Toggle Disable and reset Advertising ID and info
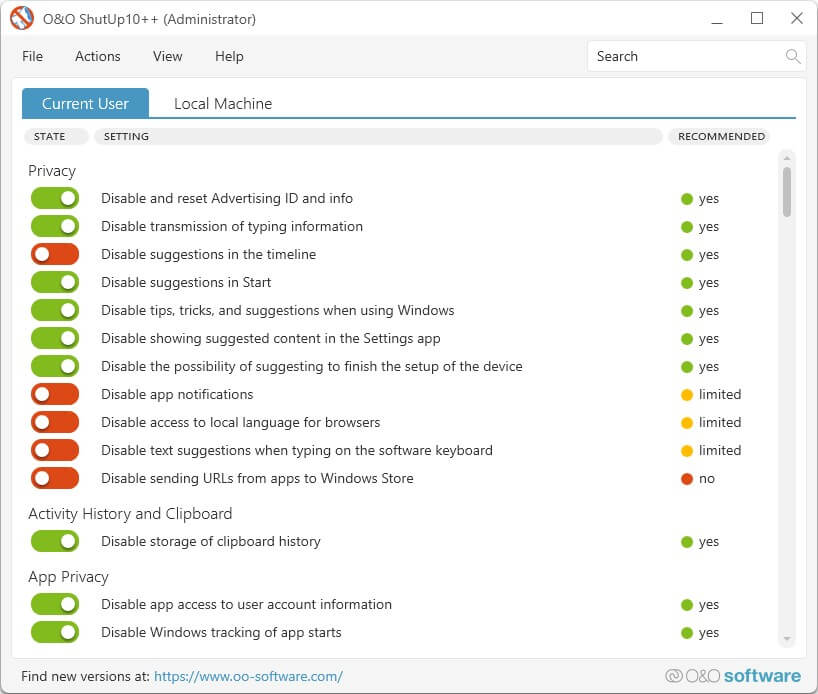The height and width of the screenshot is (694, 818). 55,198
